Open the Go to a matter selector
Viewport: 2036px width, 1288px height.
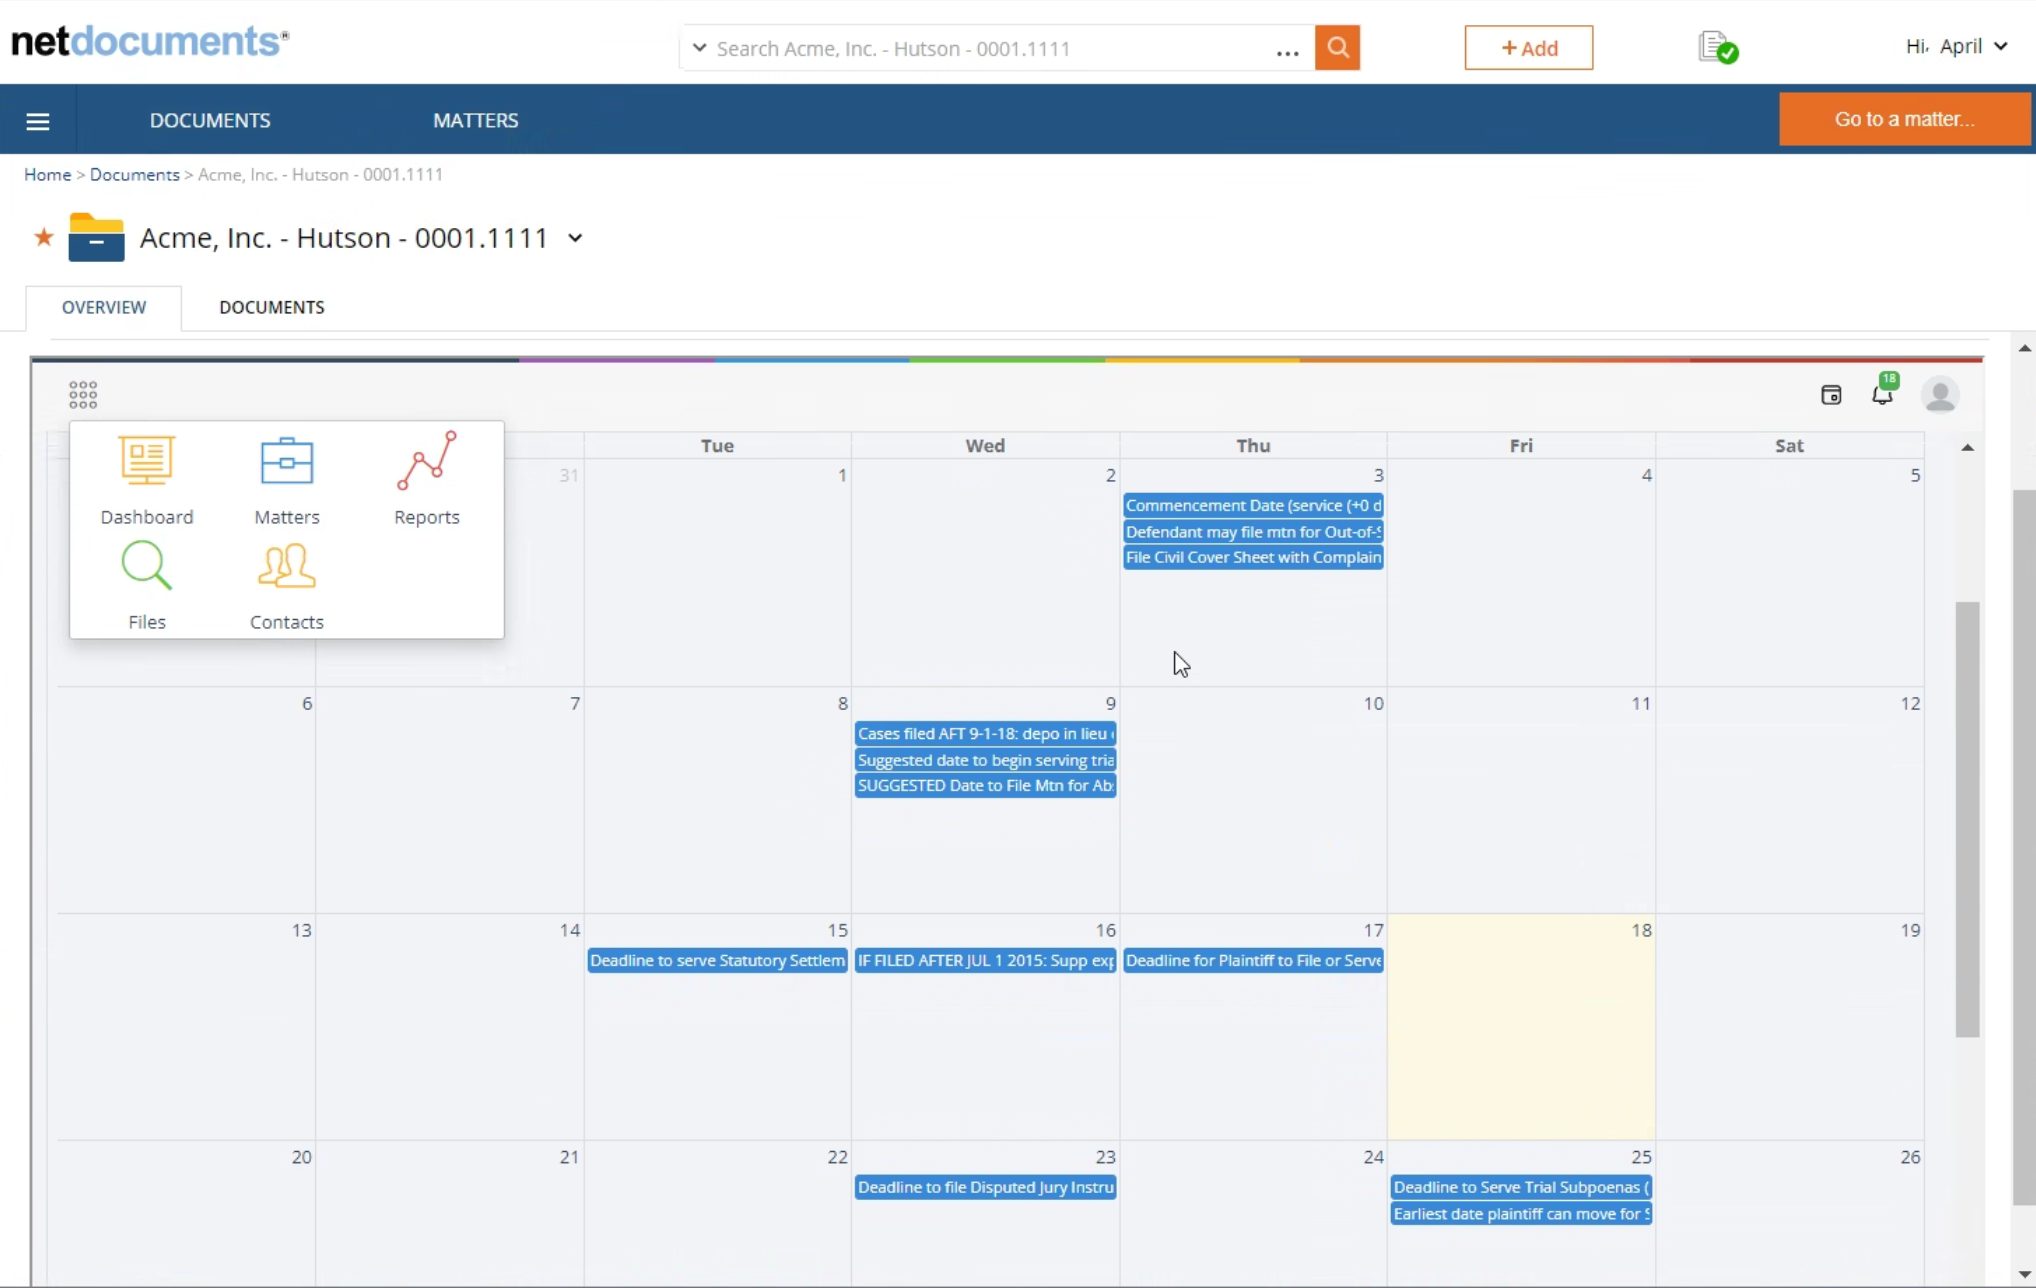1904,119
